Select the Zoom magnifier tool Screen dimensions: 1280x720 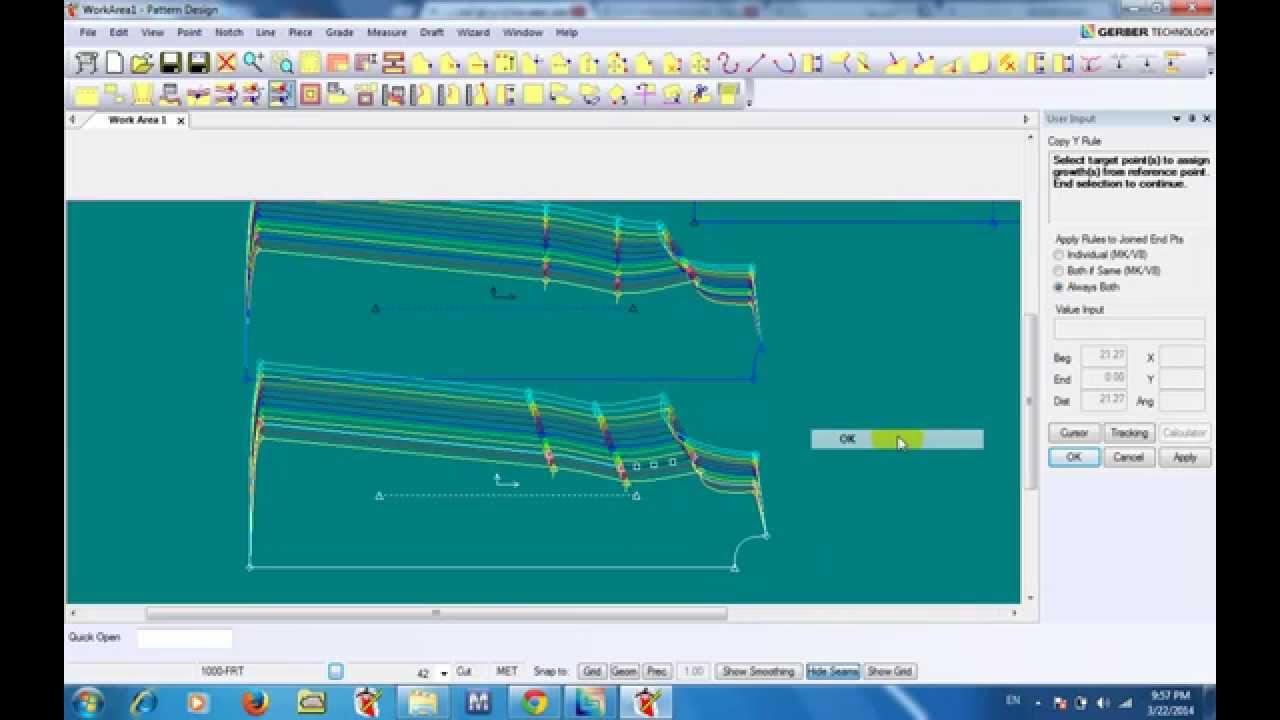point(254,63)
